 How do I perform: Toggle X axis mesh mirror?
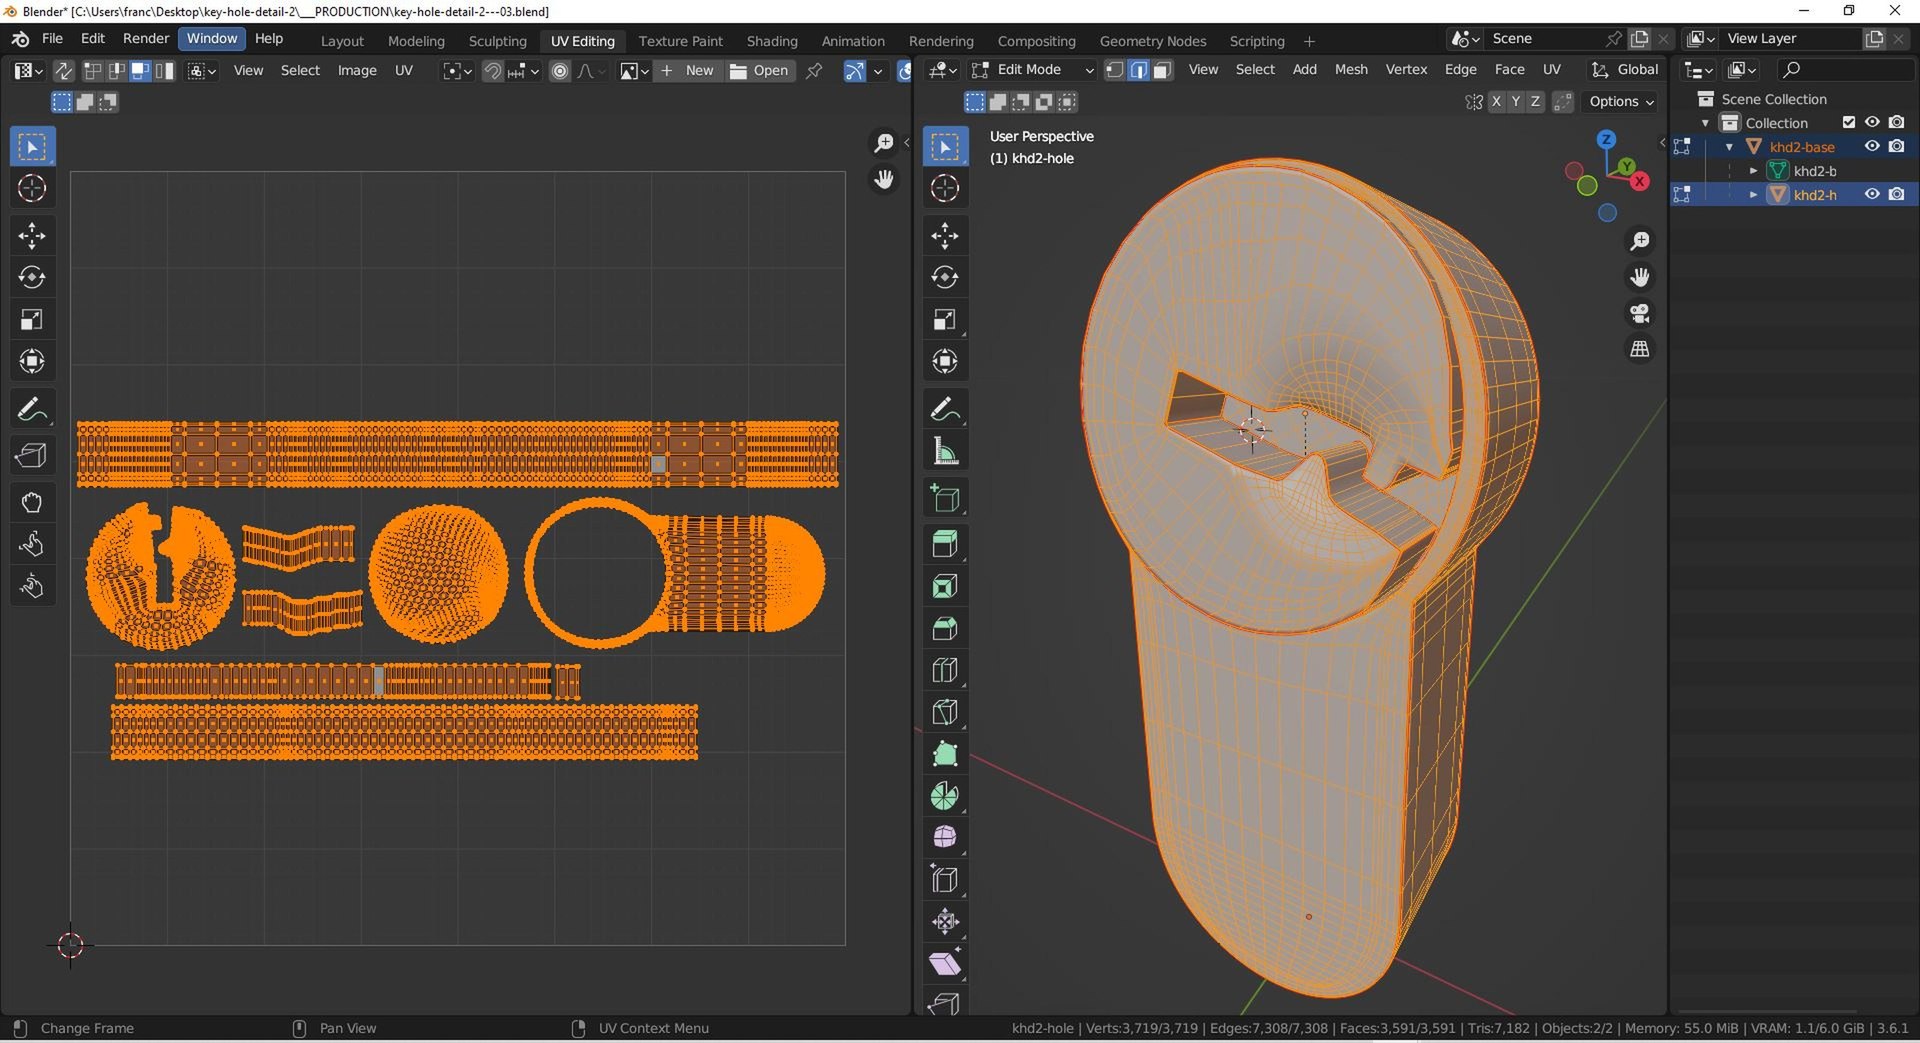pyautogui.click(x=1496, y=102)
